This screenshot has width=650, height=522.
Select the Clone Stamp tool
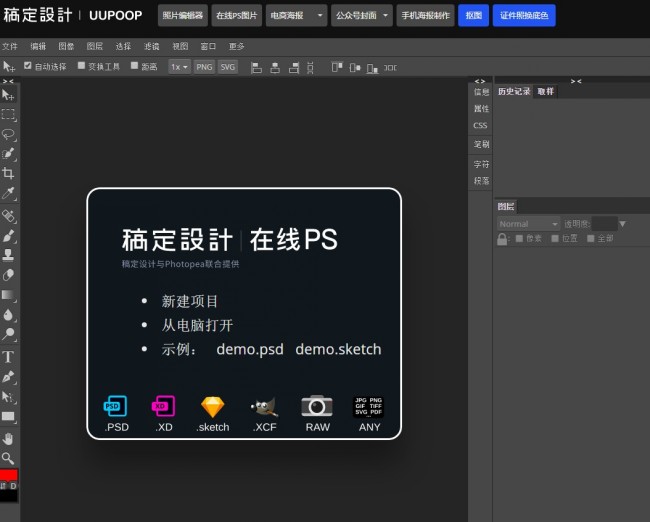[x=8, y=255]
